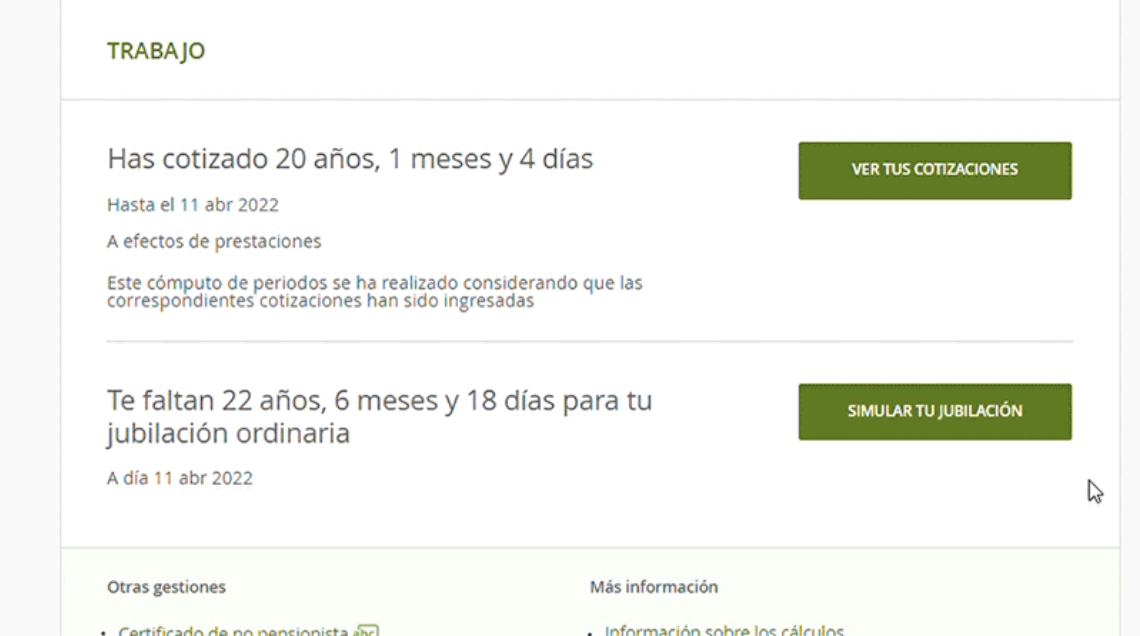This screenshot has height=636, width=1140.
Task: Follow the Información sobre los cálculos link
Action: tap(724, 629)
